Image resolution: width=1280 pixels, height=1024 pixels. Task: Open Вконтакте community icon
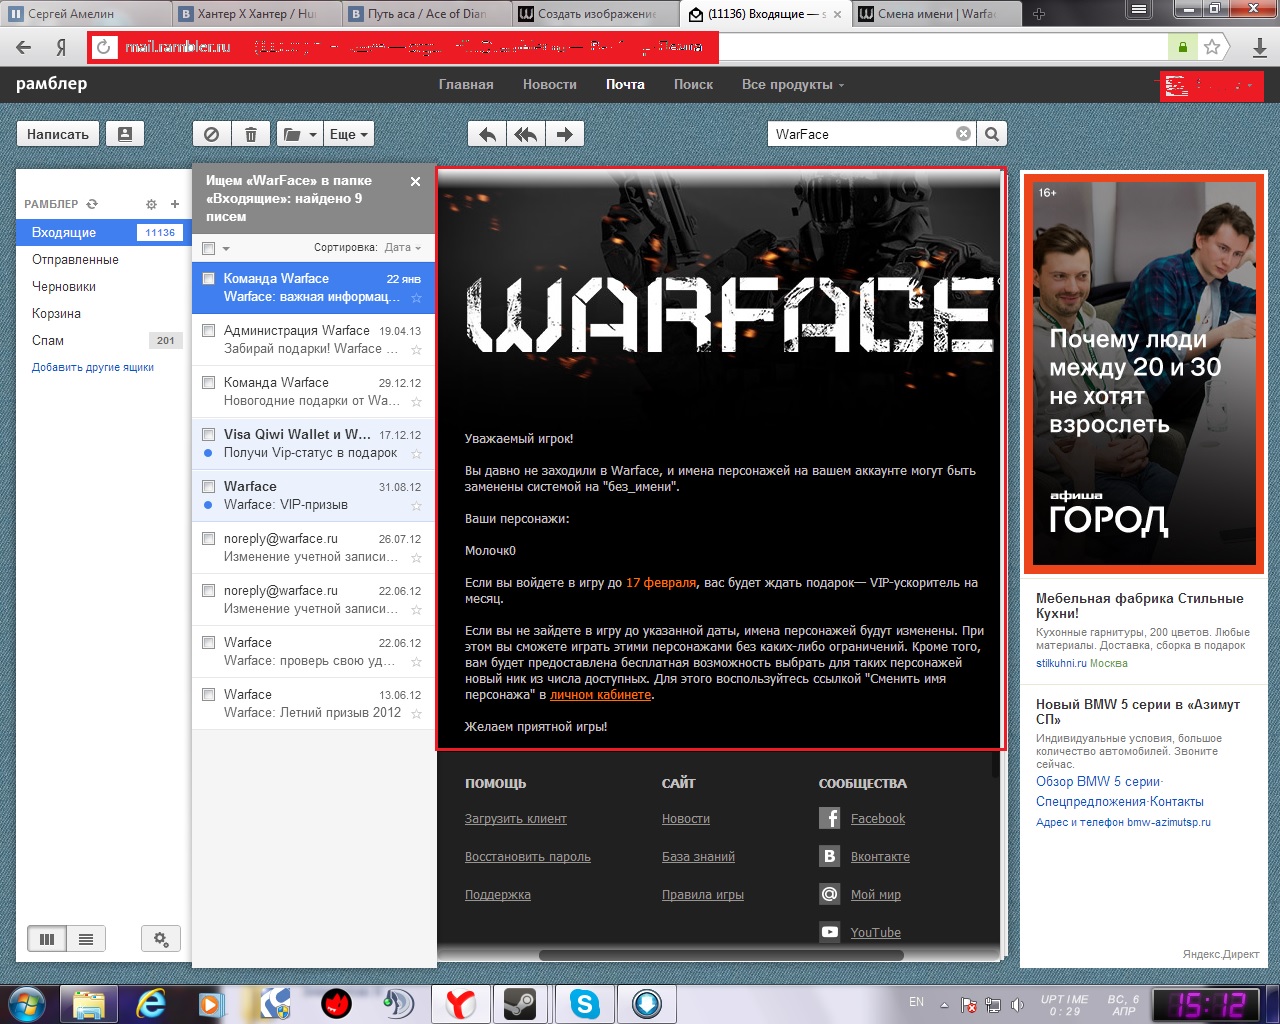coord(830,856)
